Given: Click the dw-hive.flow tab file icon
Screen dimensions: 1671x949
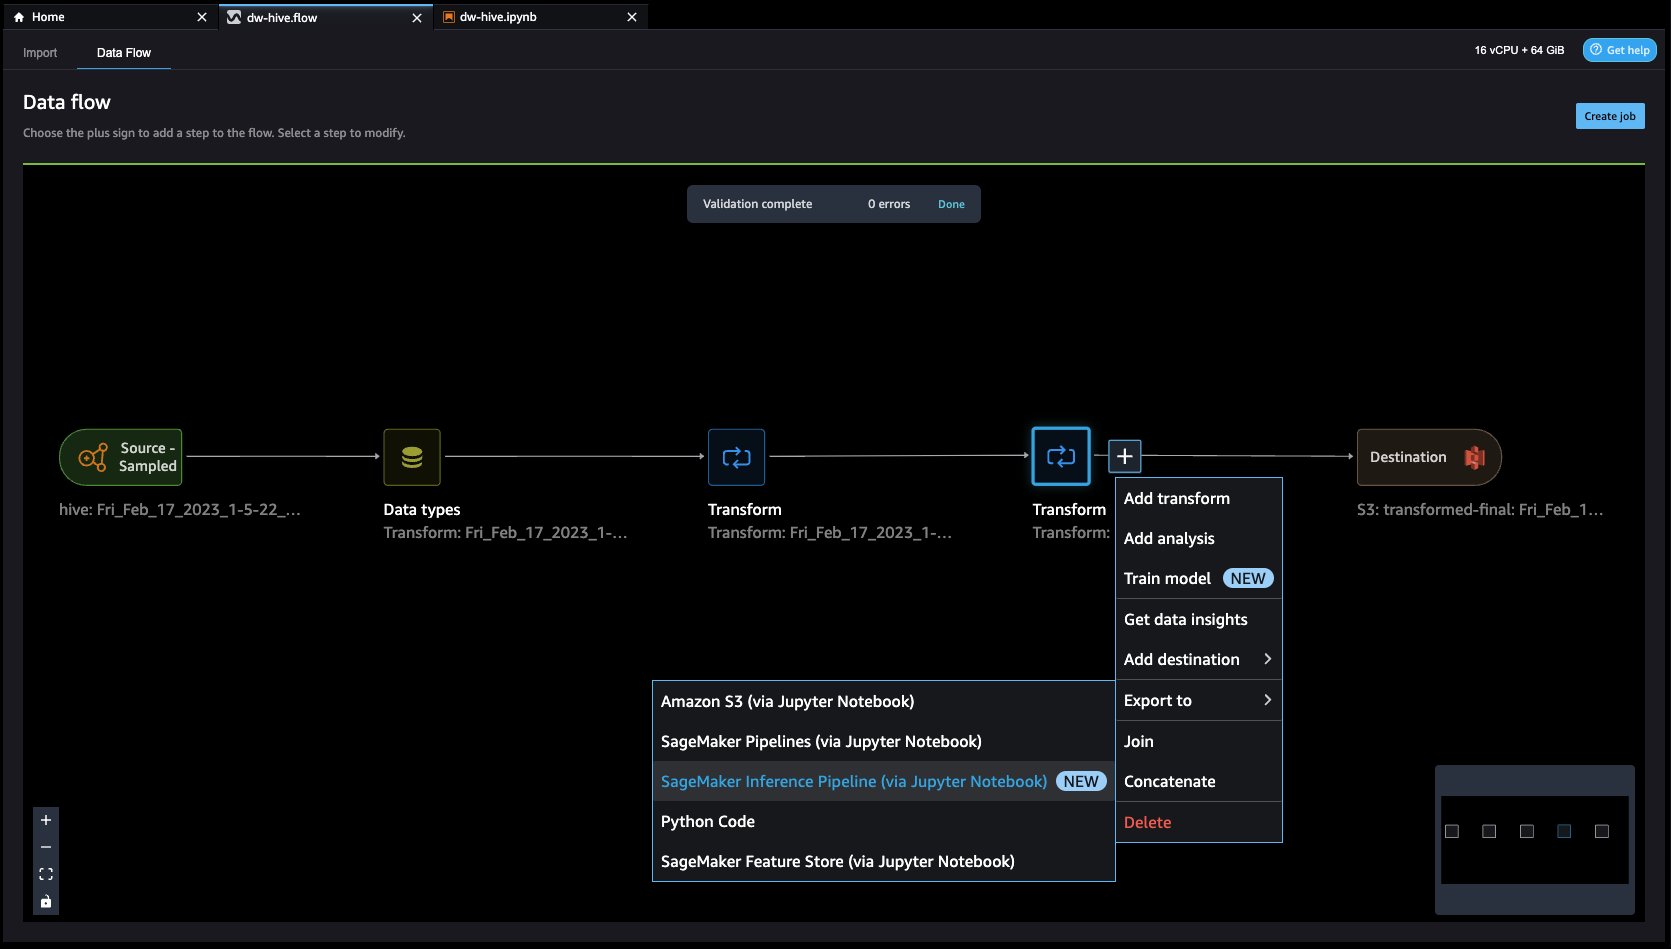Looking at the screenshot, I should (234, 17).
